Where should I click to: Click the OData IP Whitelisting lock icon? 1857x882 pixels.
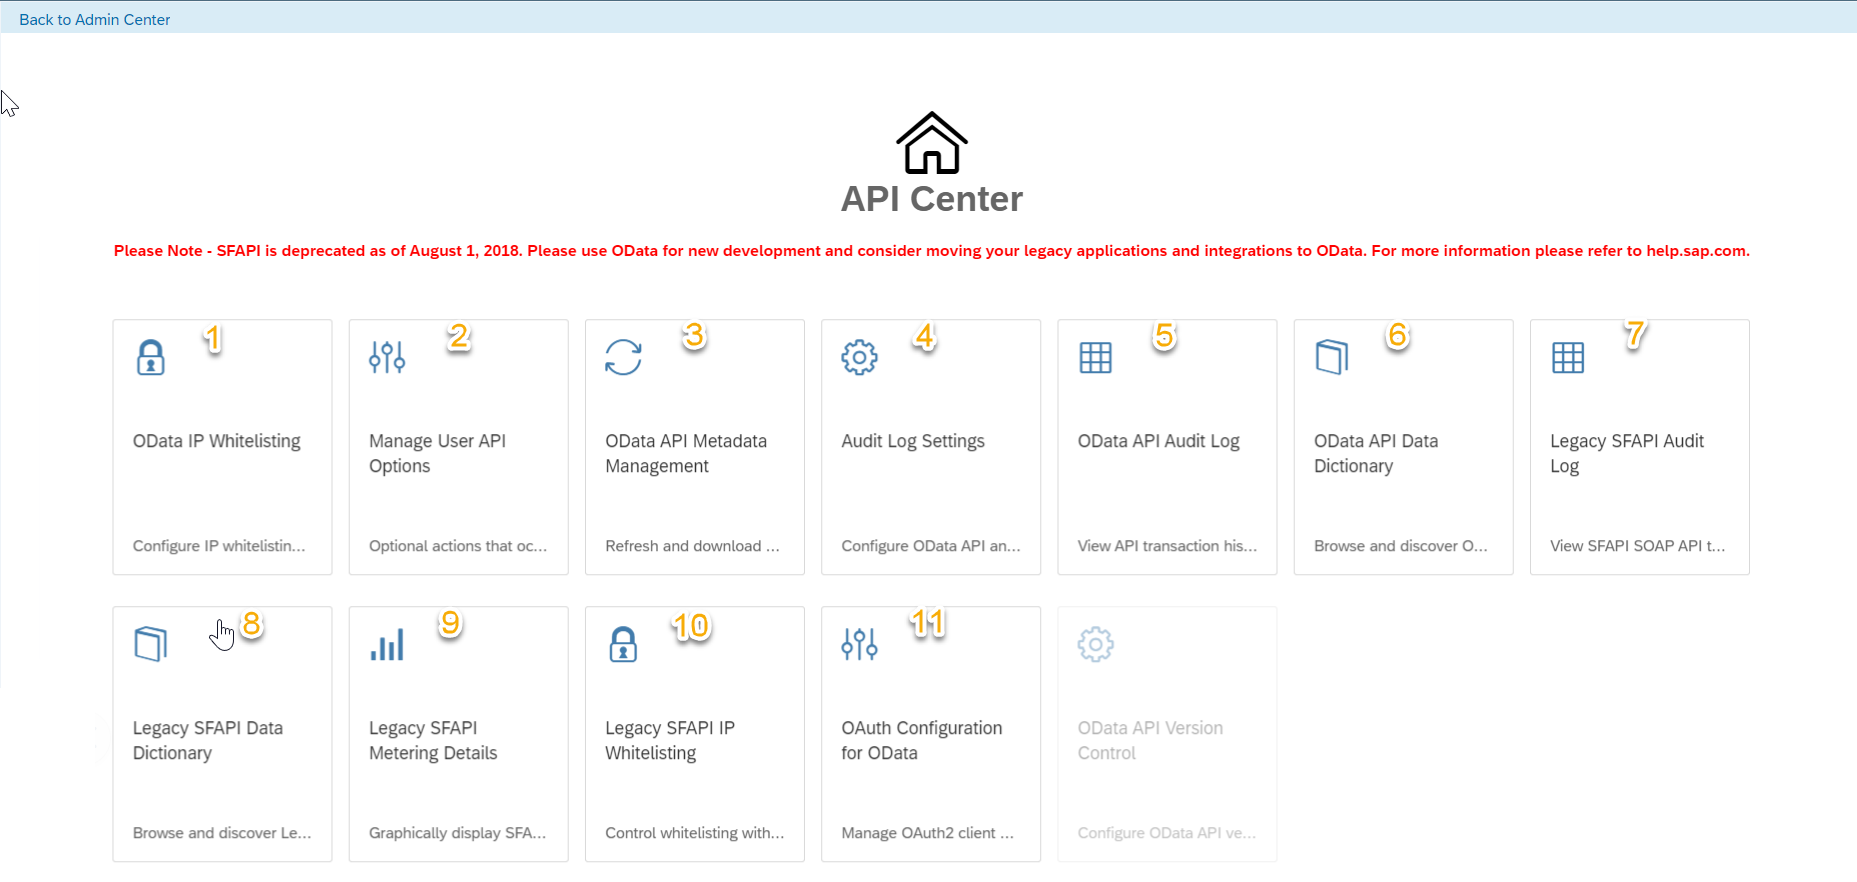click(151, 357)
